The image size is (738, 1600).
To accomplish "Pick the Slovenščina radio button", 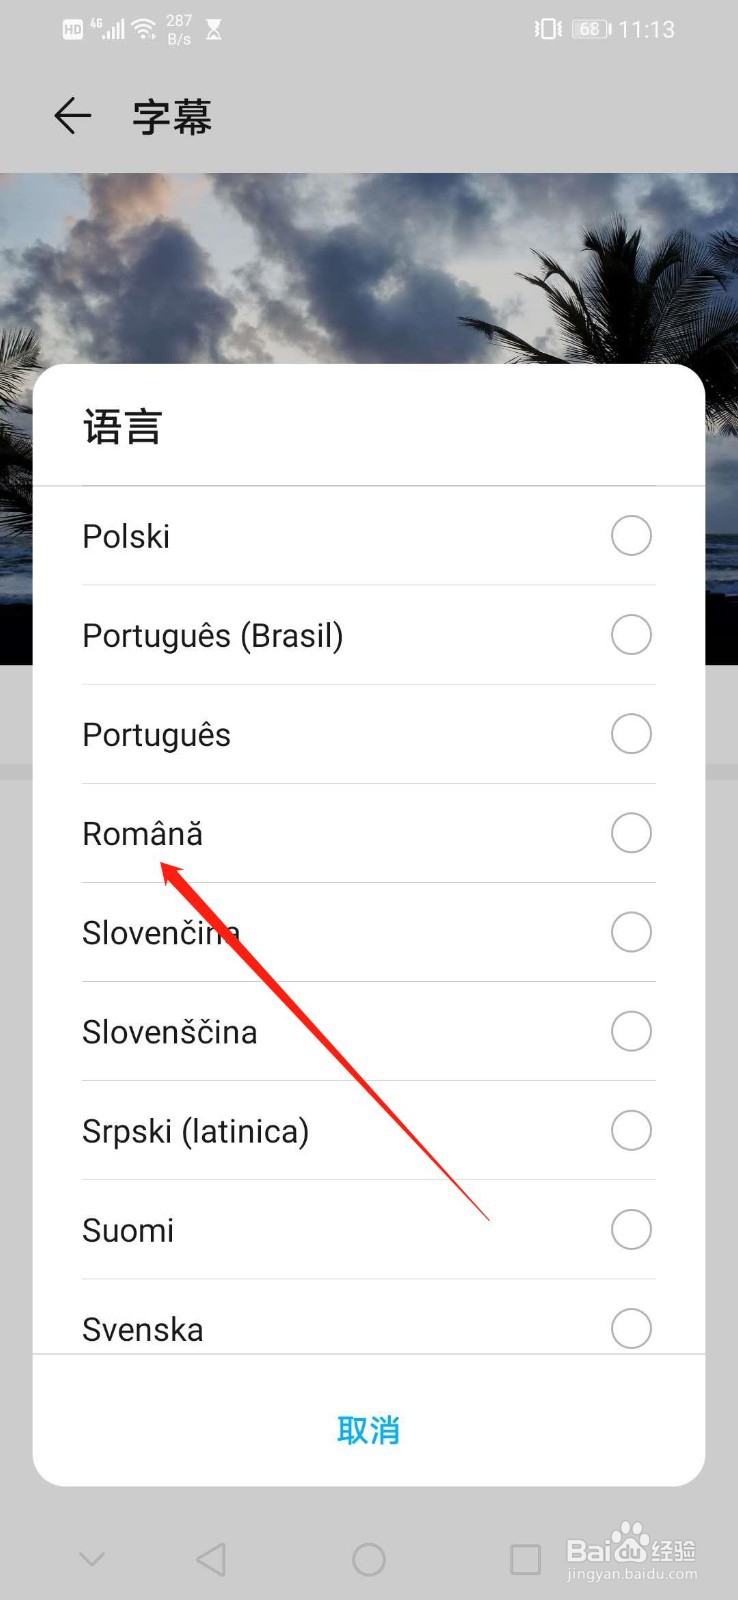I will [631, 1031].
